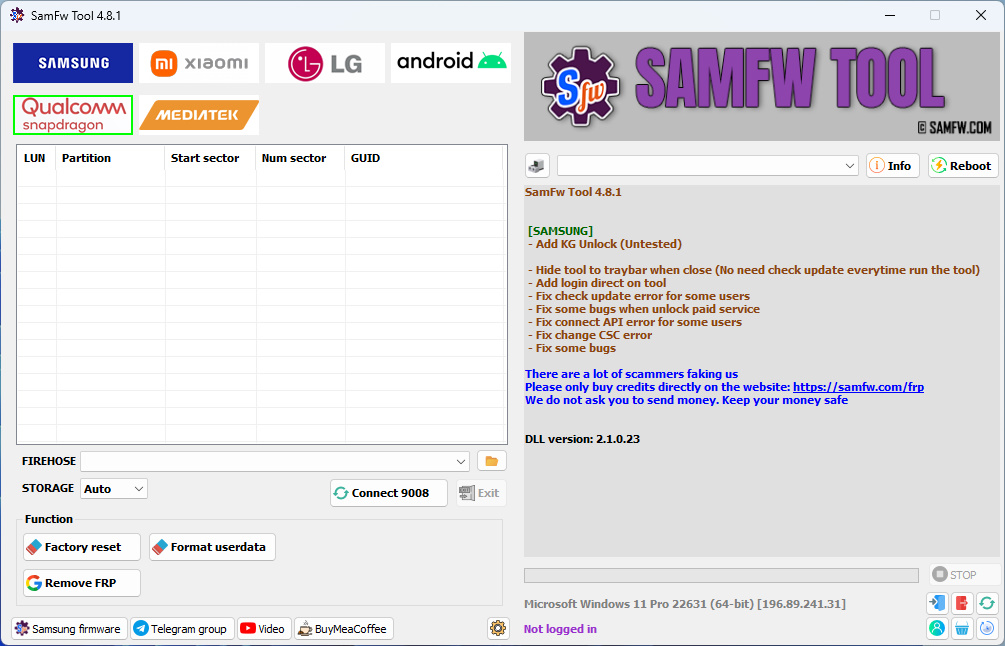
Task: Click the SAMFW TOOL banner image
Action: pyautogui.click(x=762, y=87)
